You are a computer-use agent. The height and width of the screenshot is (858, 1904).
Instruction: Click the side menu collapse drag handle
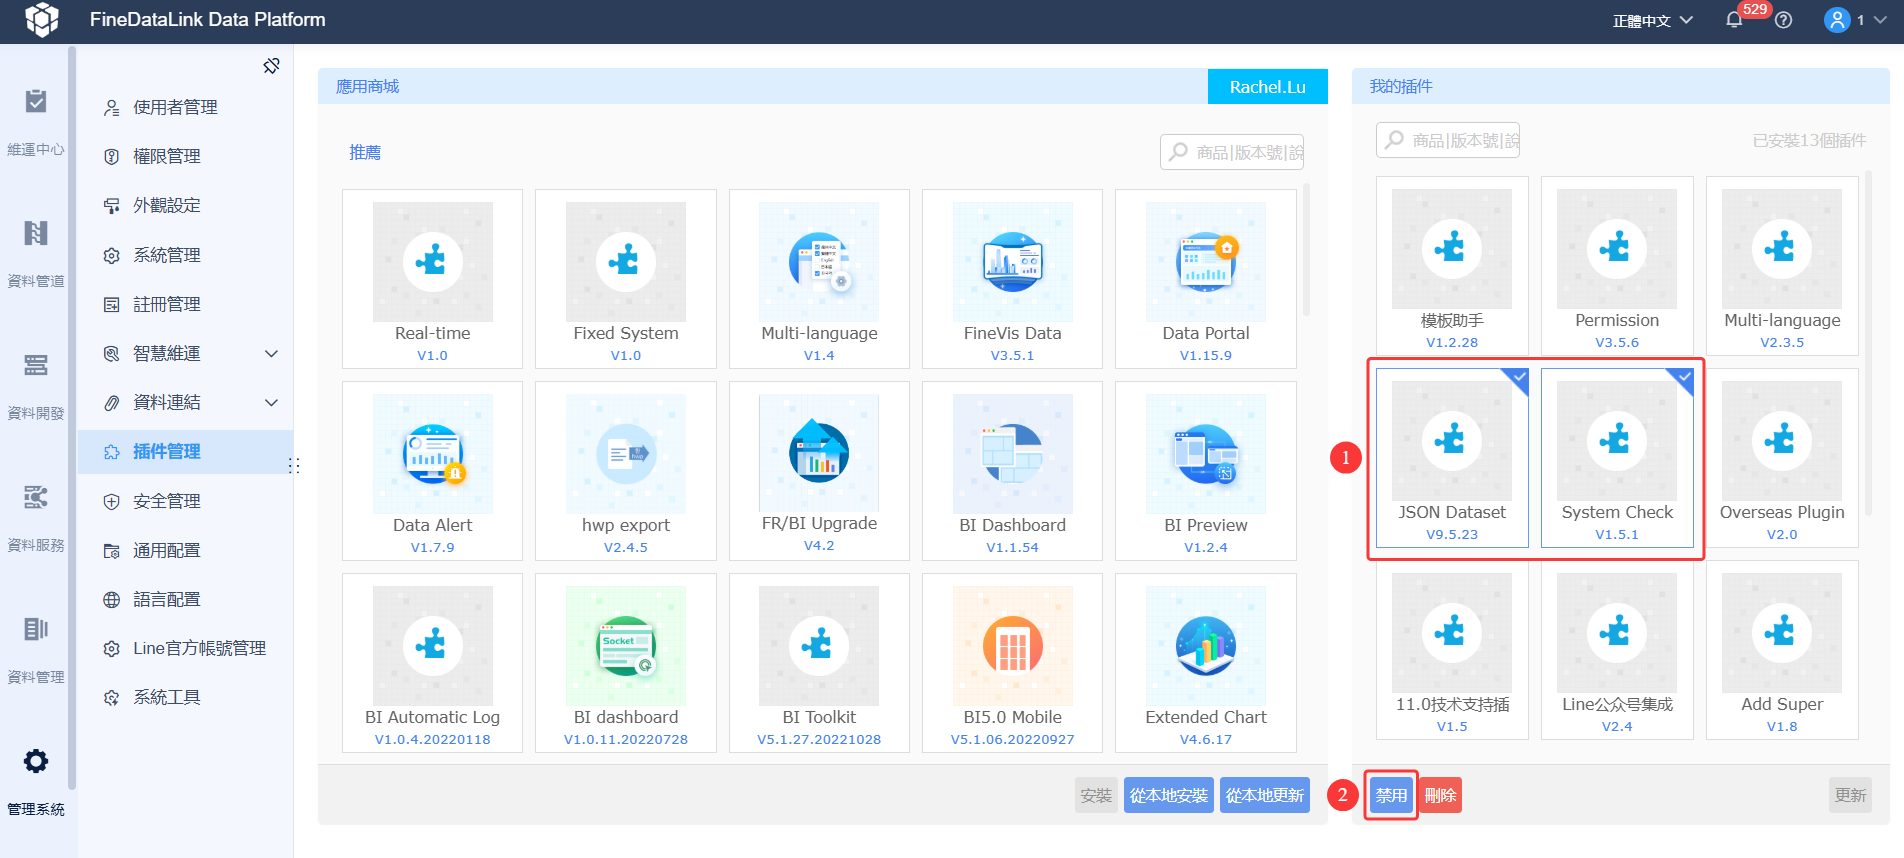tap(294, 466)
